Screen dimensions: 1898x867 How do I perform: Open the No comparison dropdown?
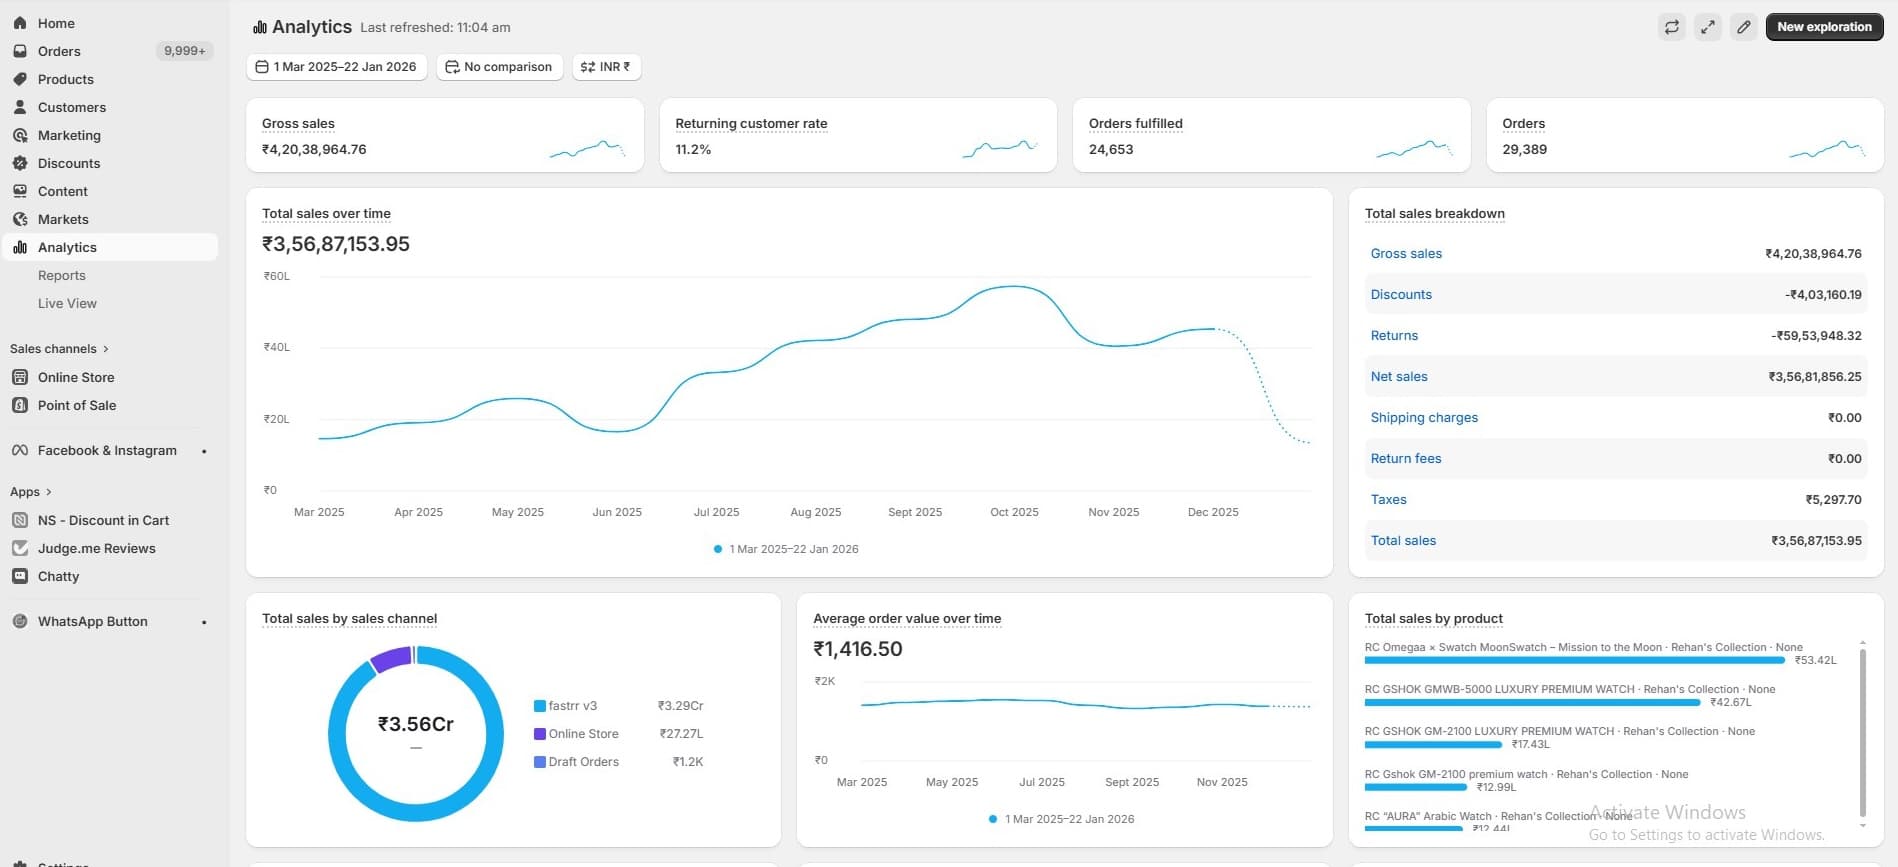click(499, 67)
